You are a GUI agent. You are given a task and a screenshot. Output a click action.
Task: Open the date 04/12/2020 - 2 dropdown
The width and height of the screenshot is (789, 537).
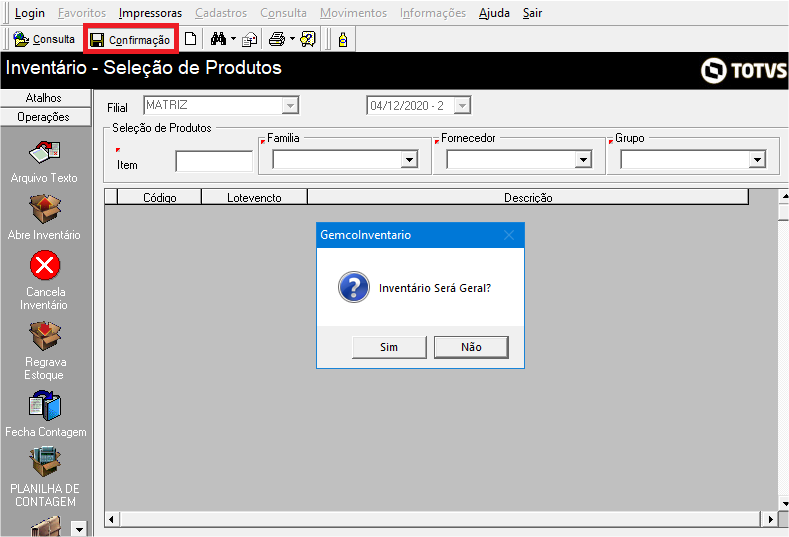(462, 106)
